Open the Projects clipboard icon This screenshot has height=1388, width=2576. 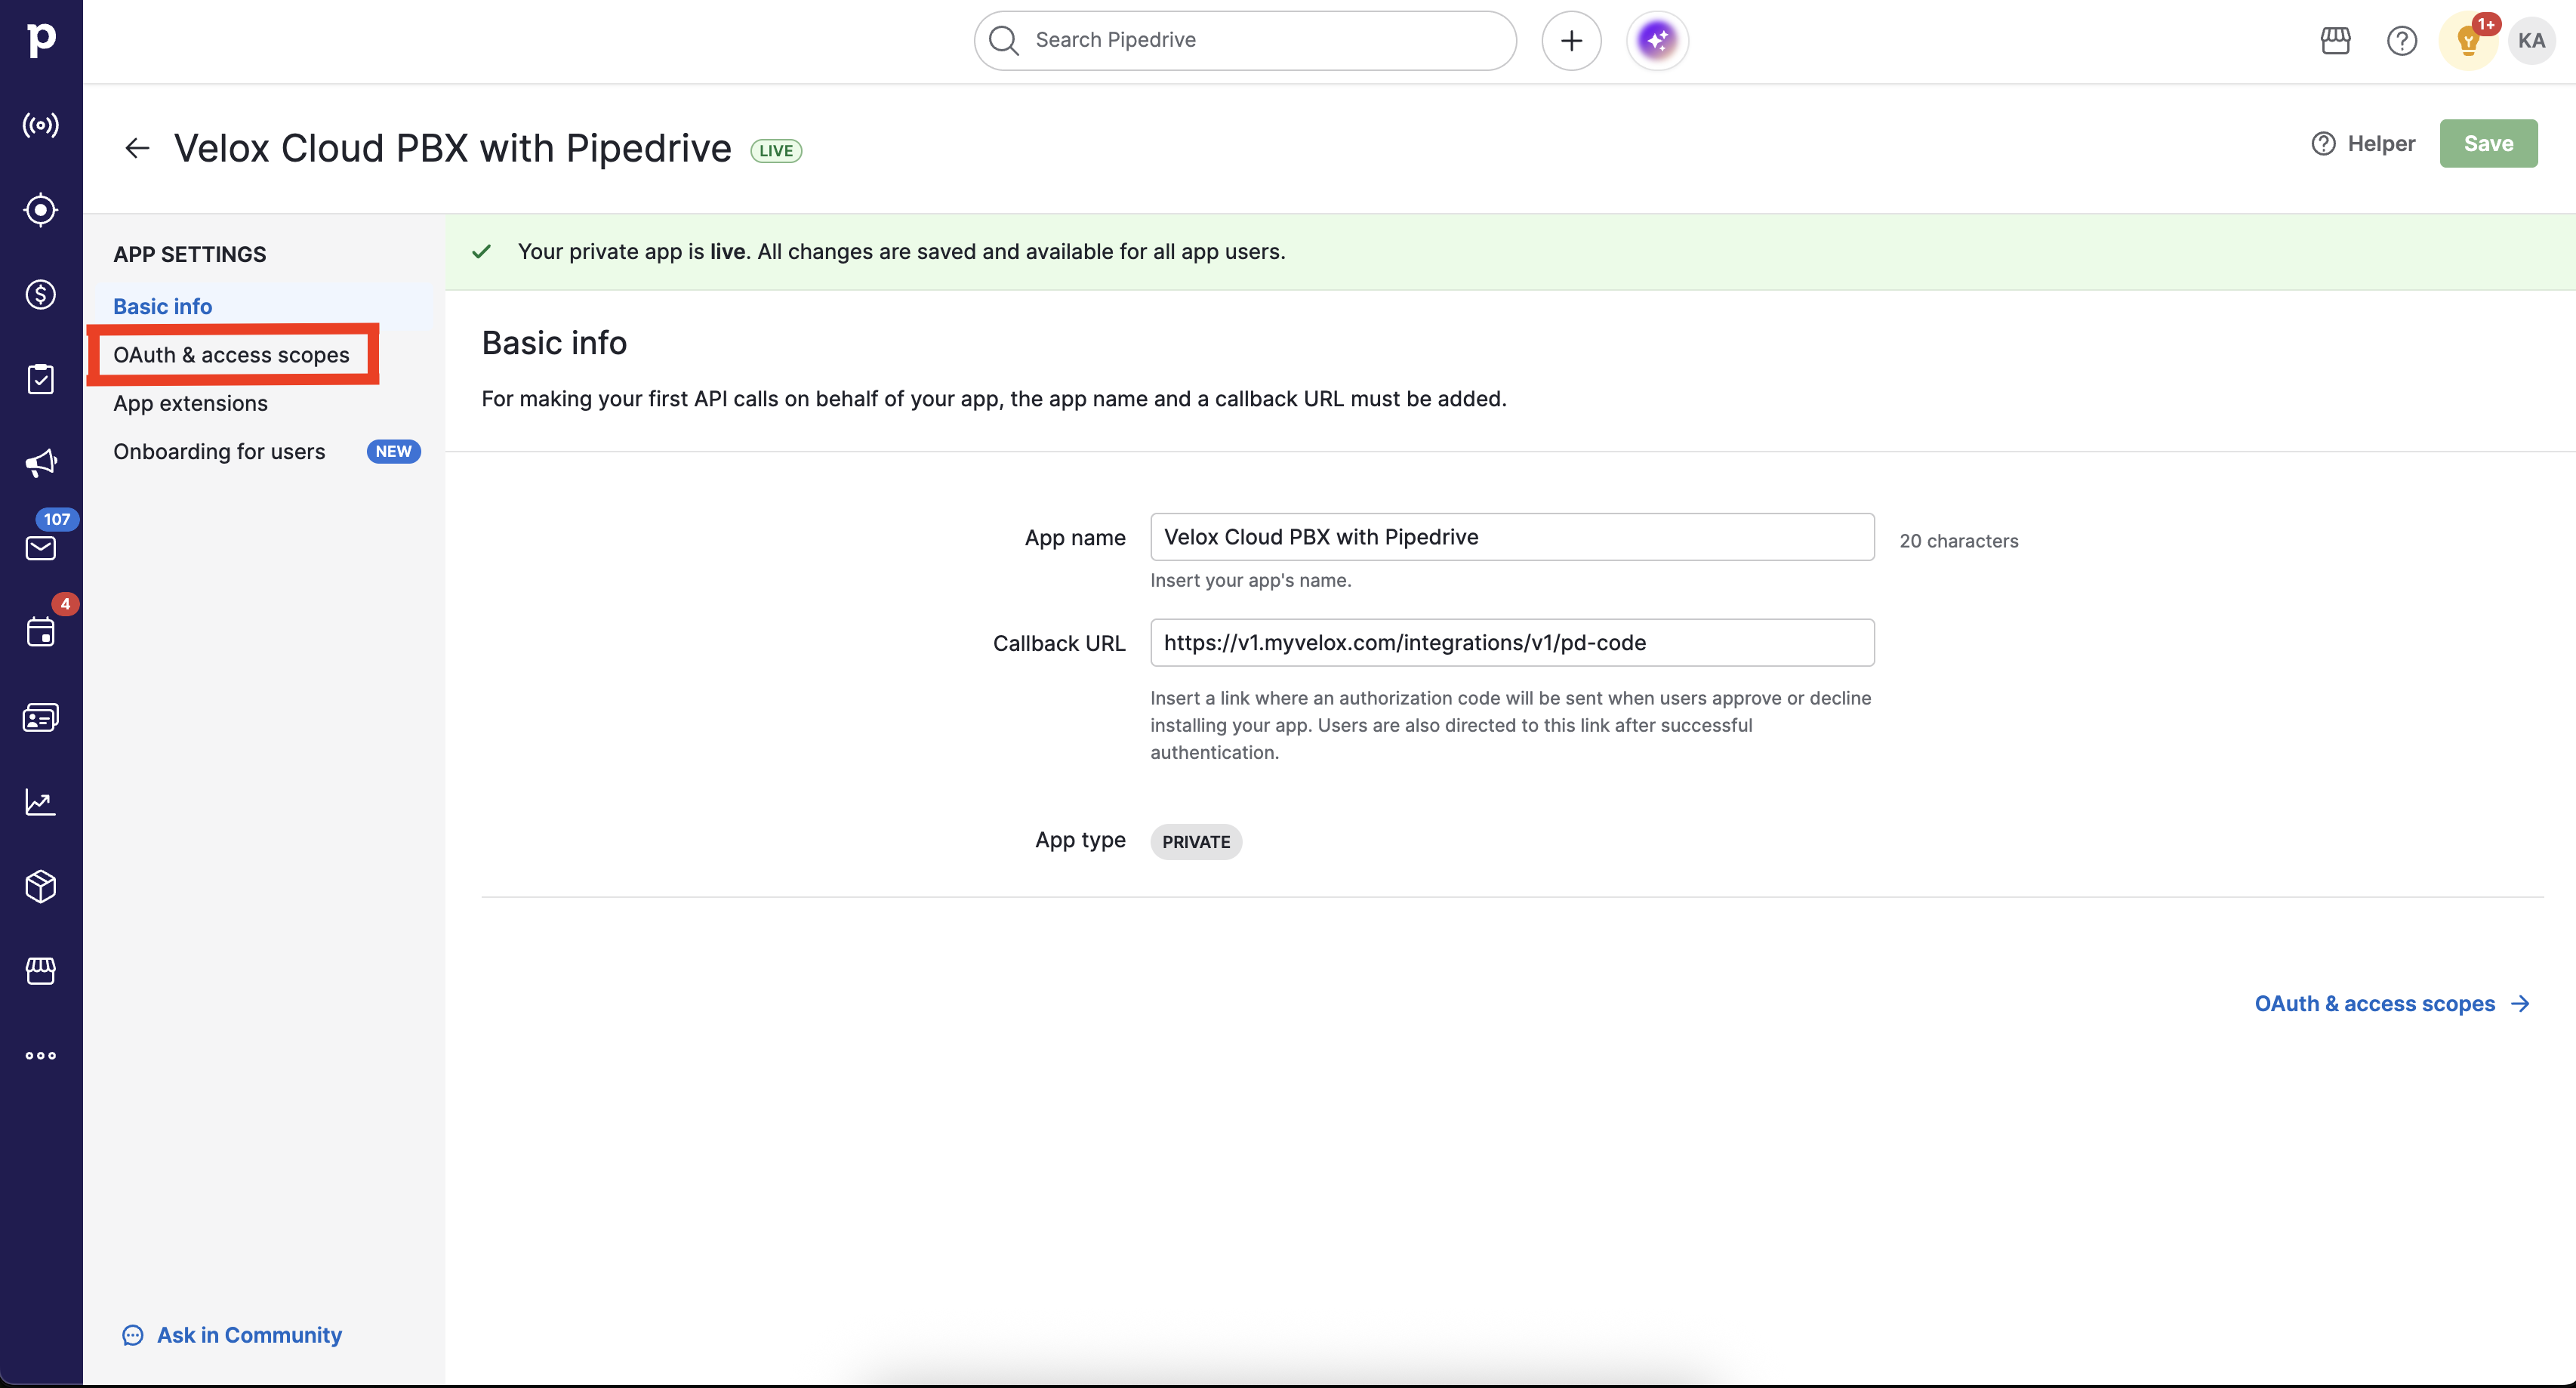(x=40, y=379)
